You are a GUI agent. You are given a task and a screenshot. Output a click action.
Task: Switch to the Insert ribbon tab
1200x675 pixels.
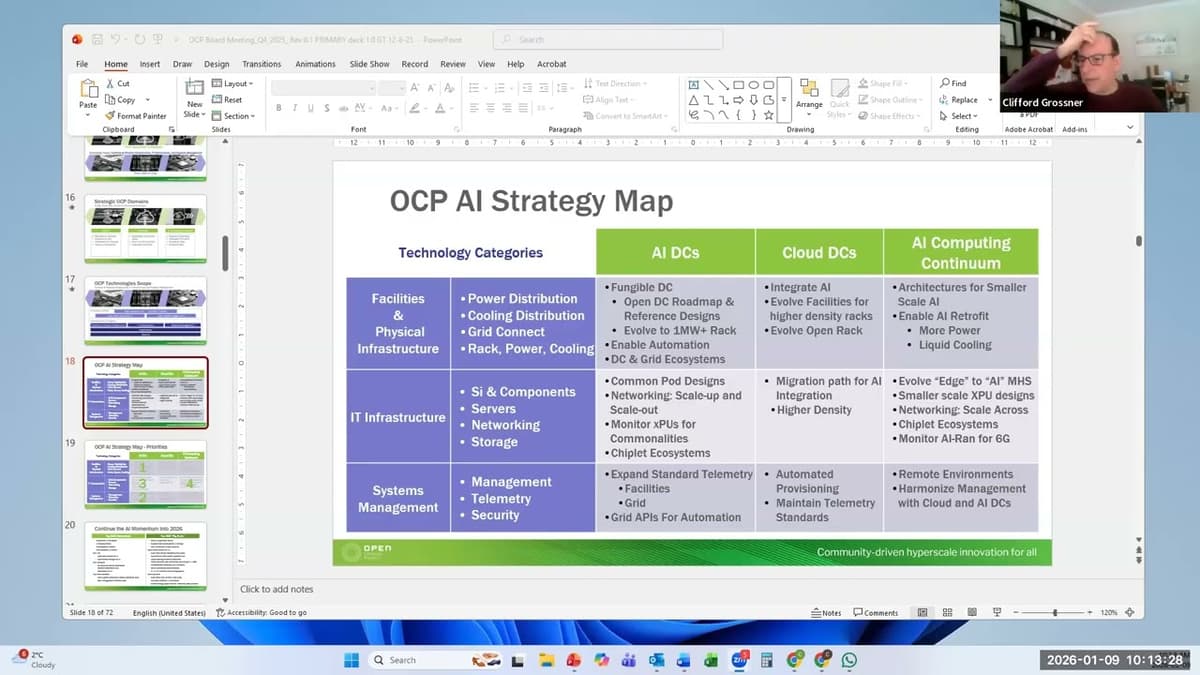point(148,63)
